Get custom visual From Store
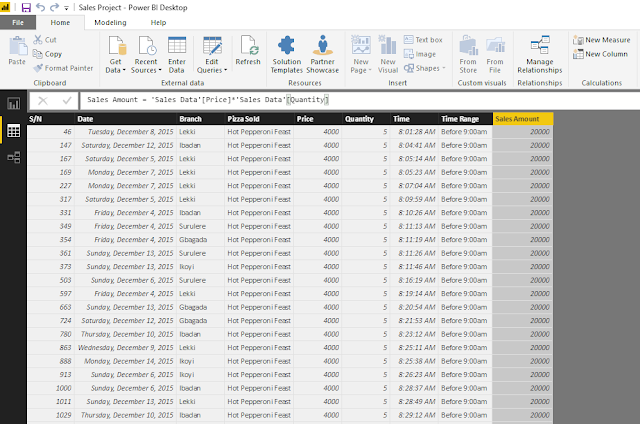Image resolution: width=640 pixels, height=424 pixels. pyautogui.click(x=468, y=55)
